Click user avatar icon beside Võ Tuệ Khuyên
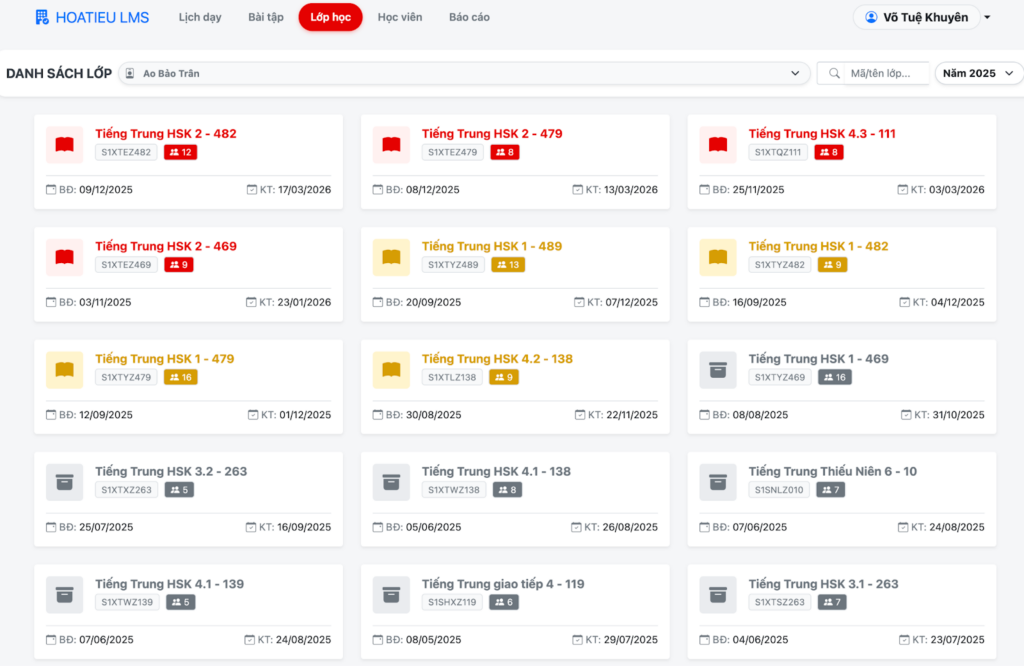The image size is (1024, 666). pyautogui.click(x=871, y=17)
